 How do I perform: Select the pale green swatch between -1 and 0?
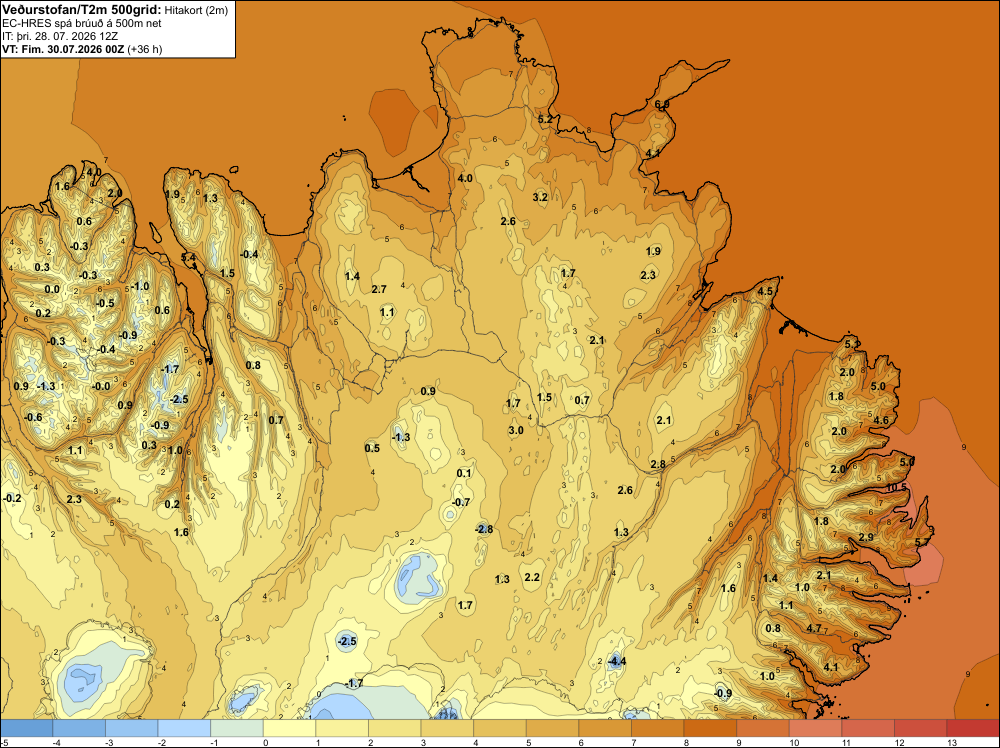(237, 728)
